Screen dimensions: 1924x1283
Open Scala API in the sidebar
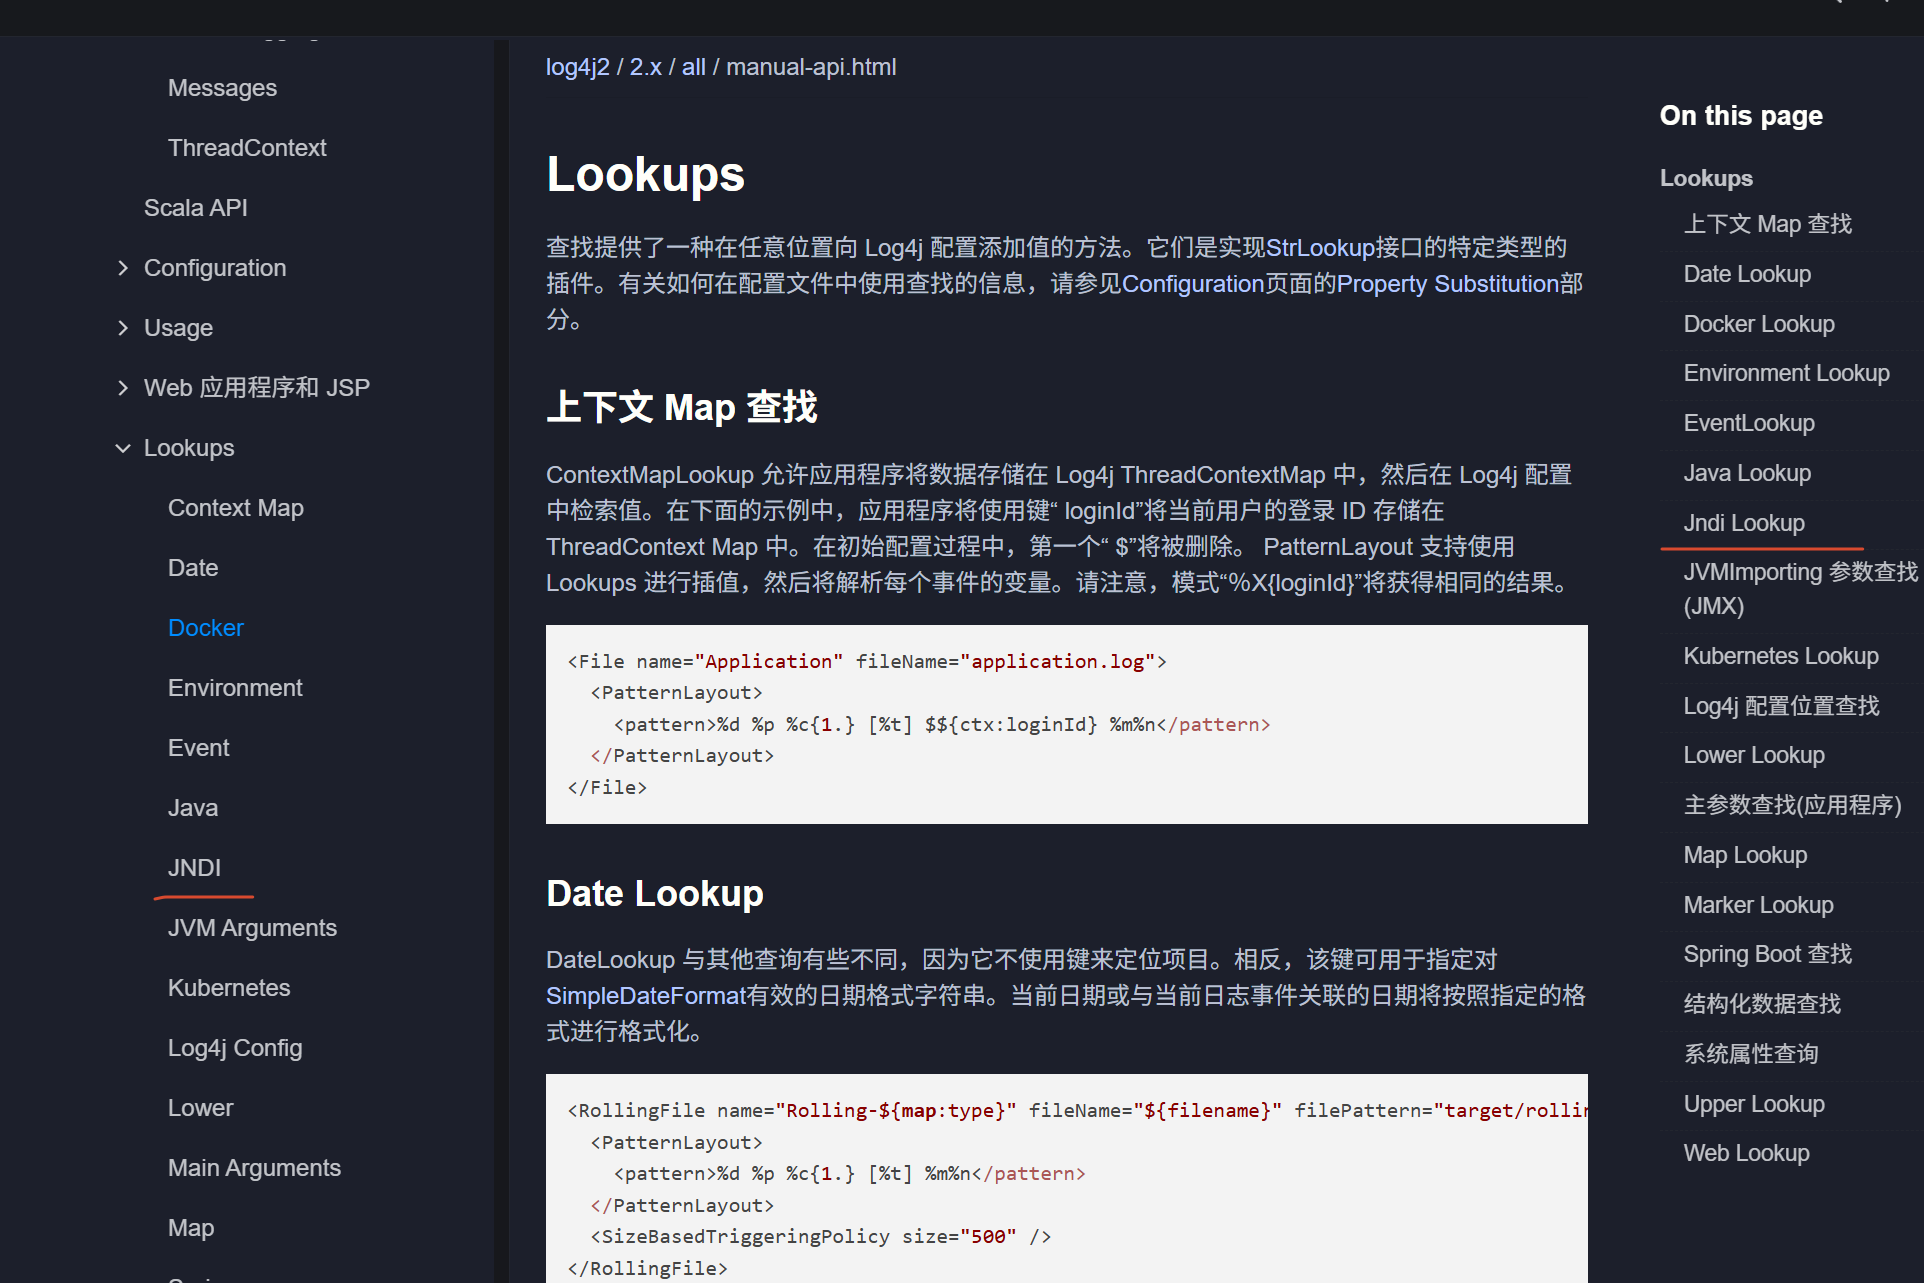pos(195,208)
